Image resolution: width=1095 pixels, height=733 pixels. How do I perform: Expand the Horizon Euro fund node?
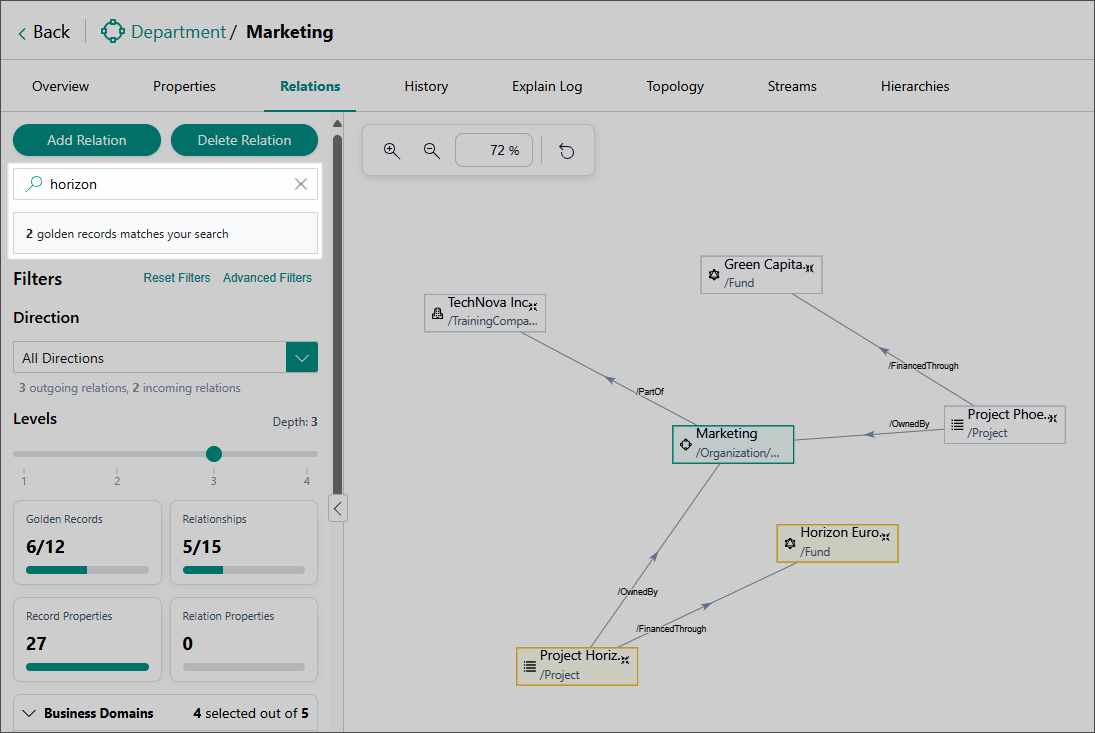(885, 537)
